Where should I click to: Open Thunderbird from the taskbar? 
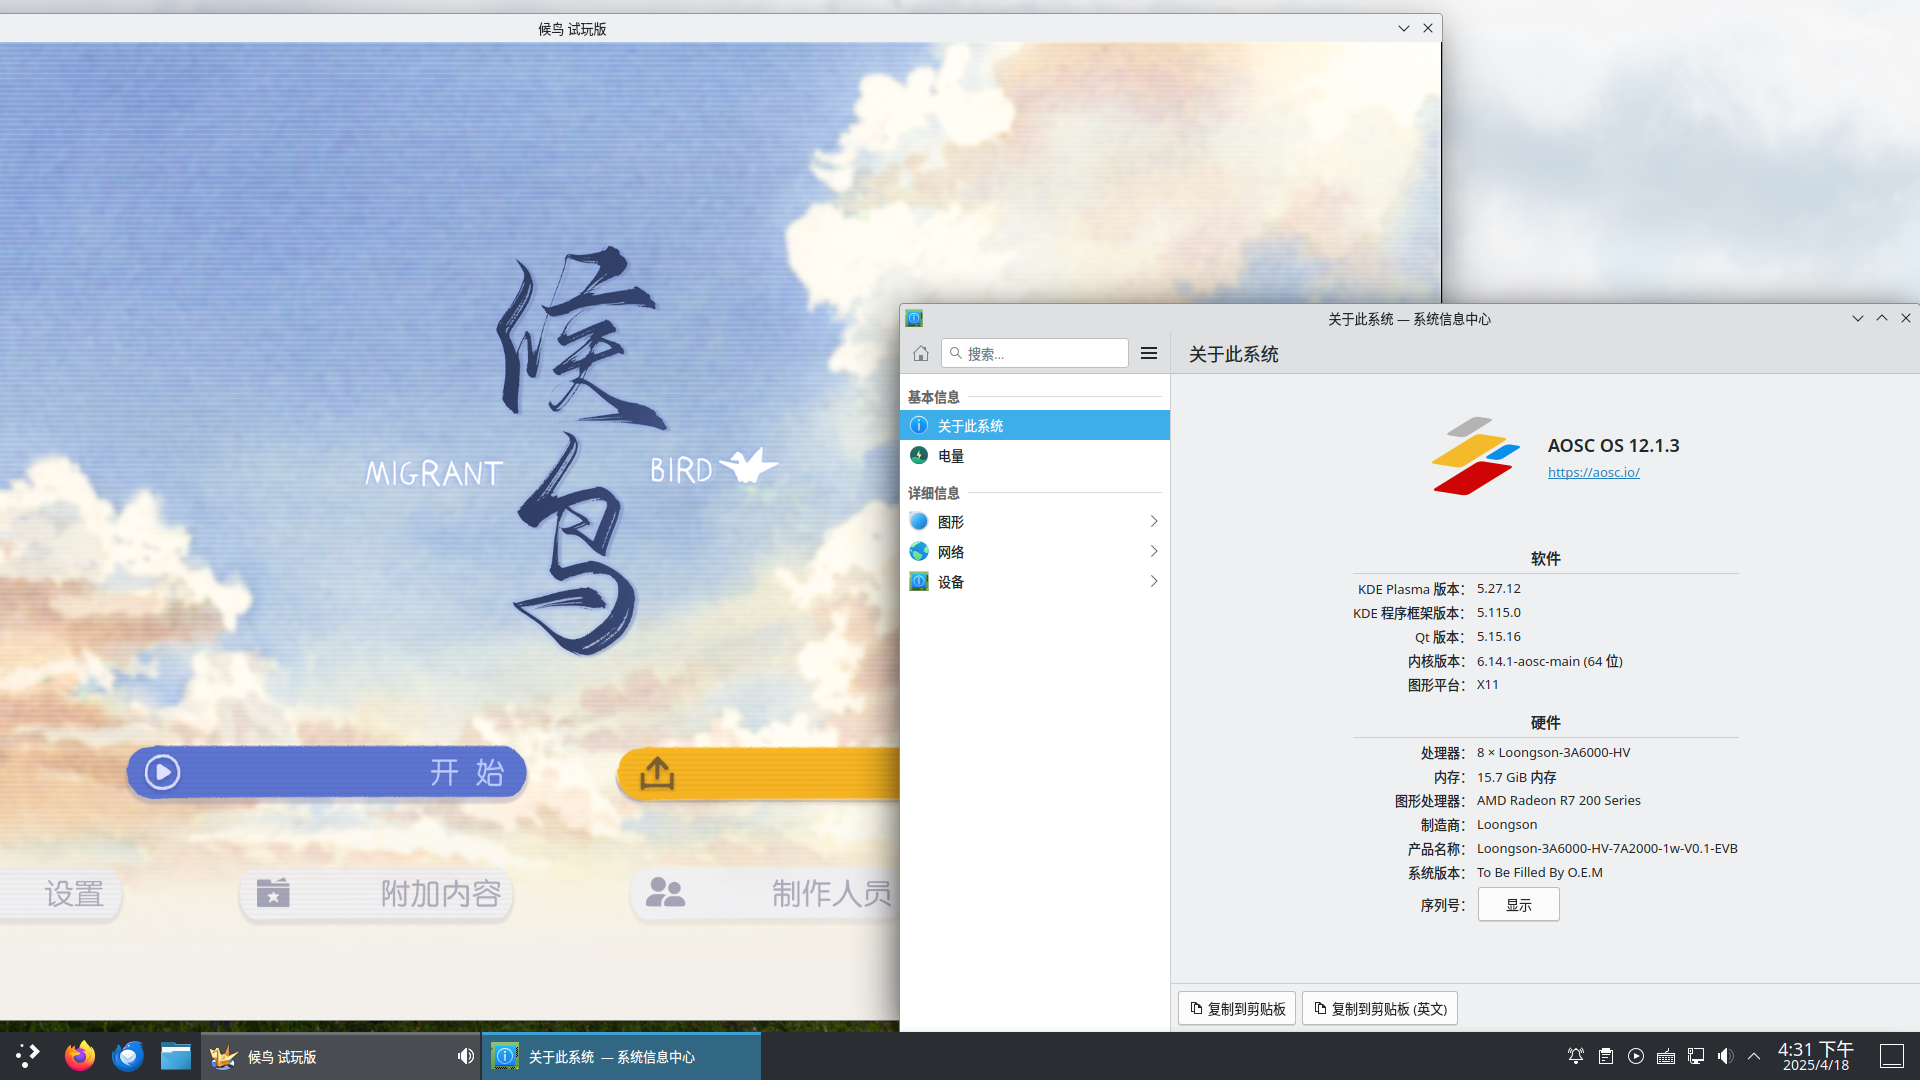click(x=128, y=1056)
